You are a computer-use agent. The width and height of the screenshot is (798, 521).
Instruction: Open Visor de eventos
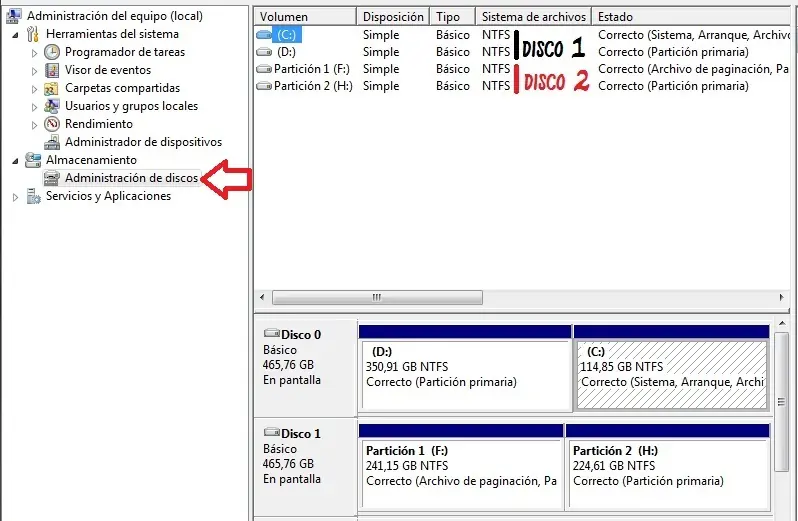coord(108,70)
